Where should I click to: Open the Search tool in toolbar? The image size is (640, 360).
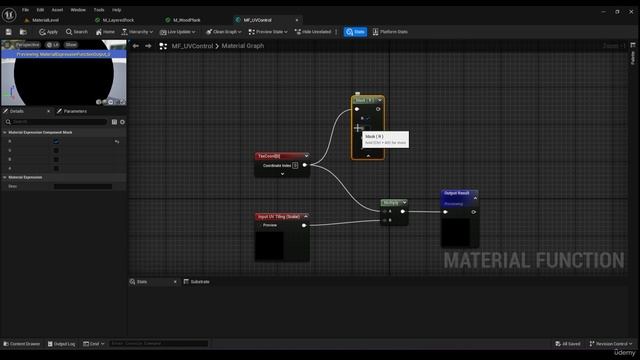coord(77,32)
